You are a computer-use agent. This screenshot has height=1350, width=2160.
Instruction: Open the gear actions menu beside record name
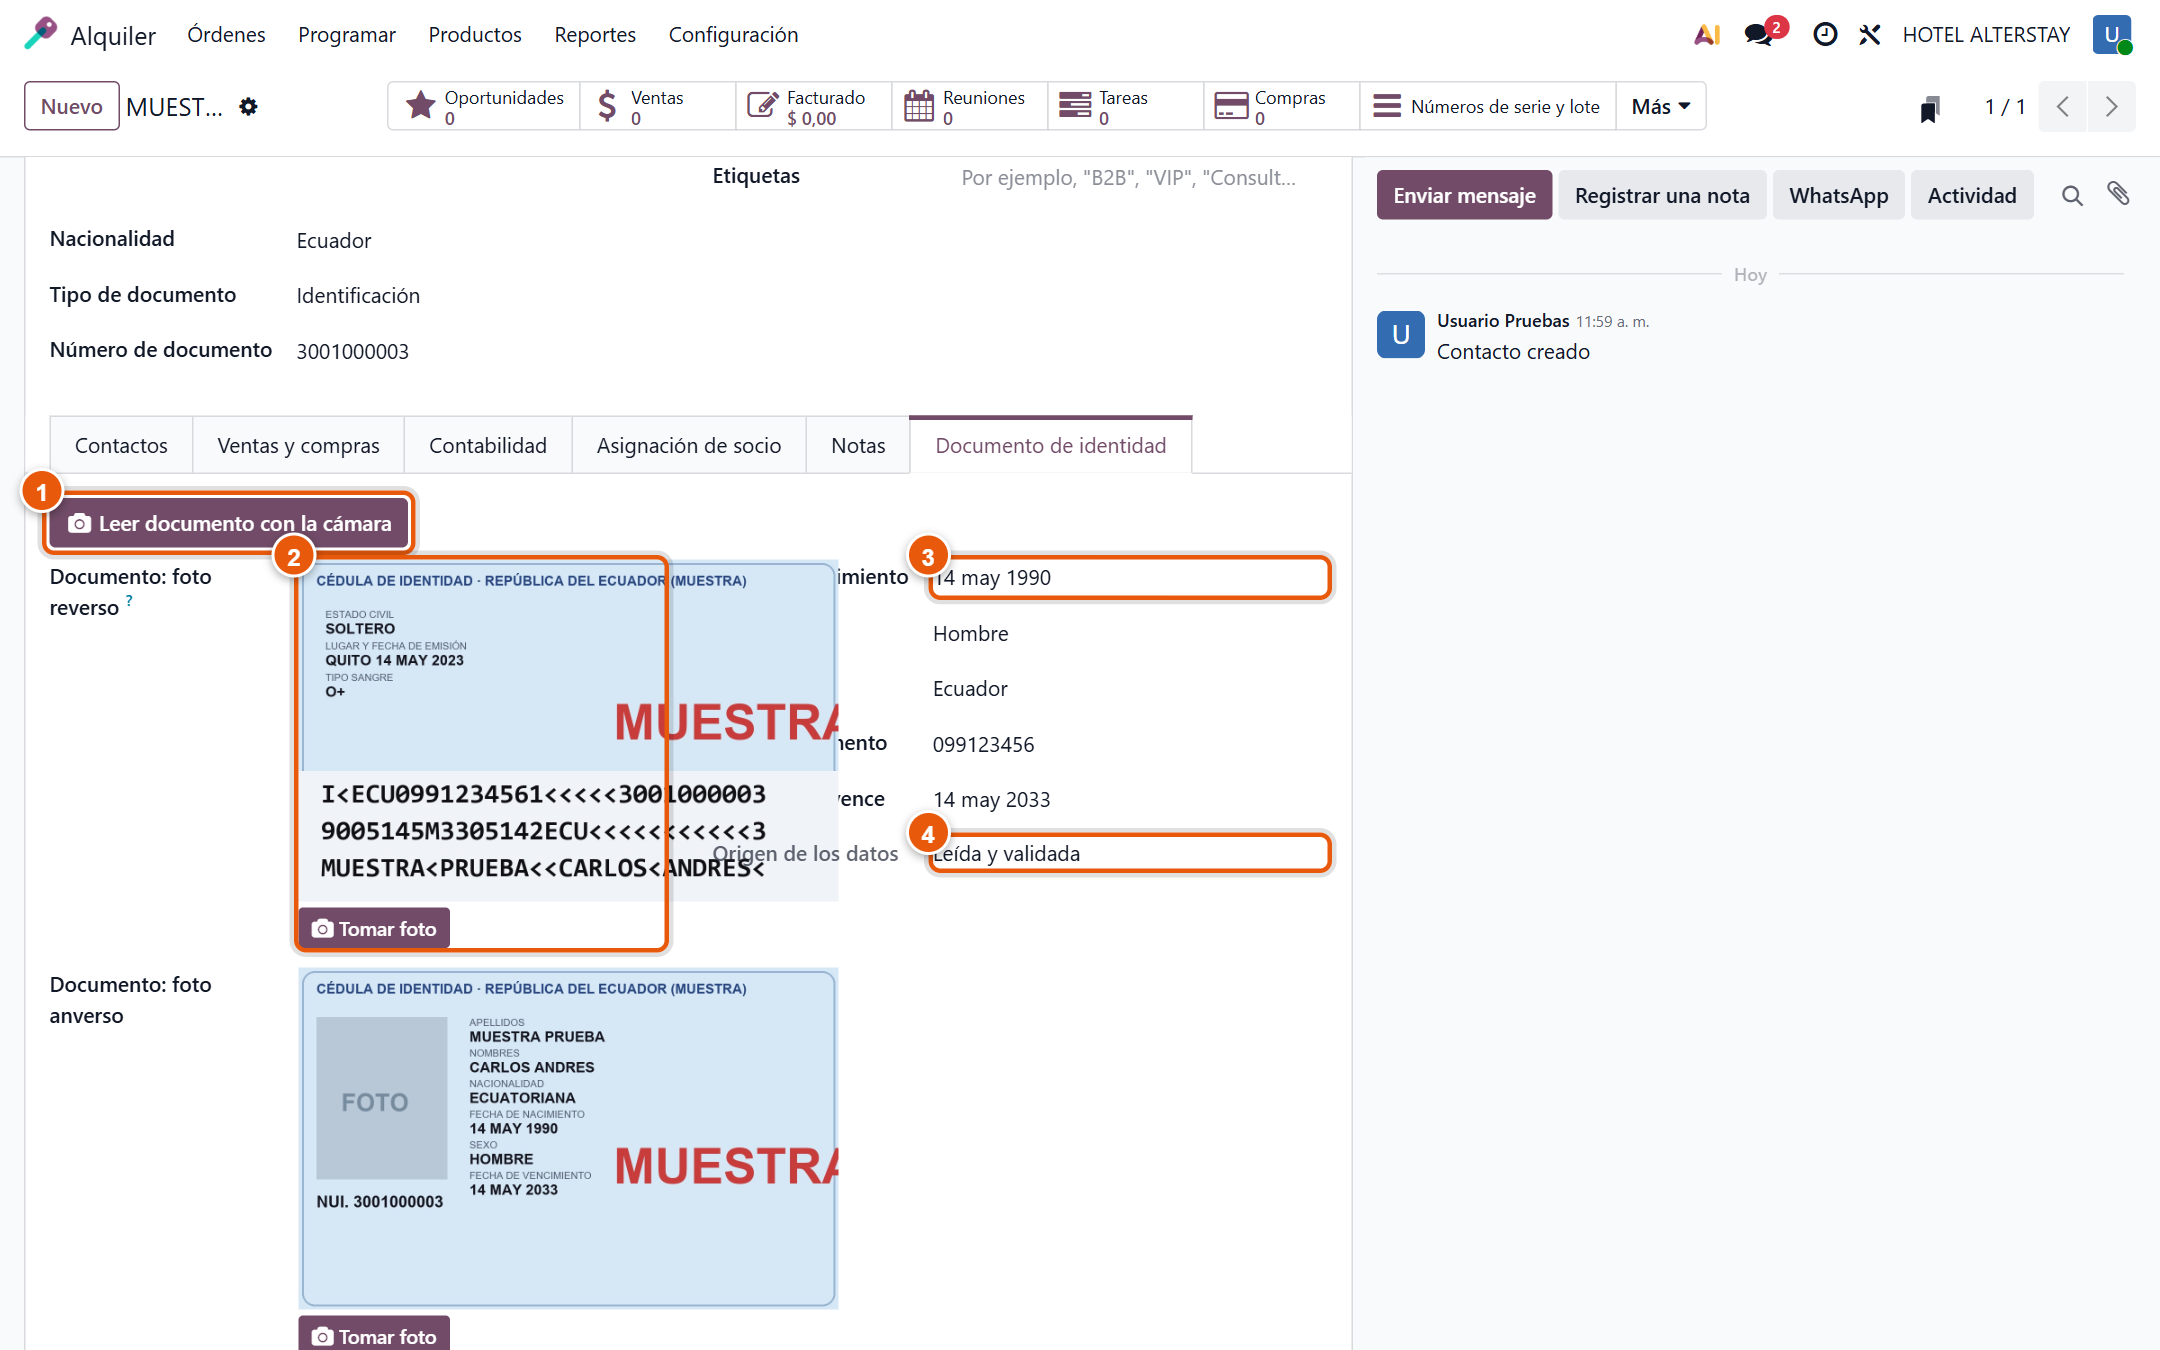pyautogui.click(x=248, y=107)
